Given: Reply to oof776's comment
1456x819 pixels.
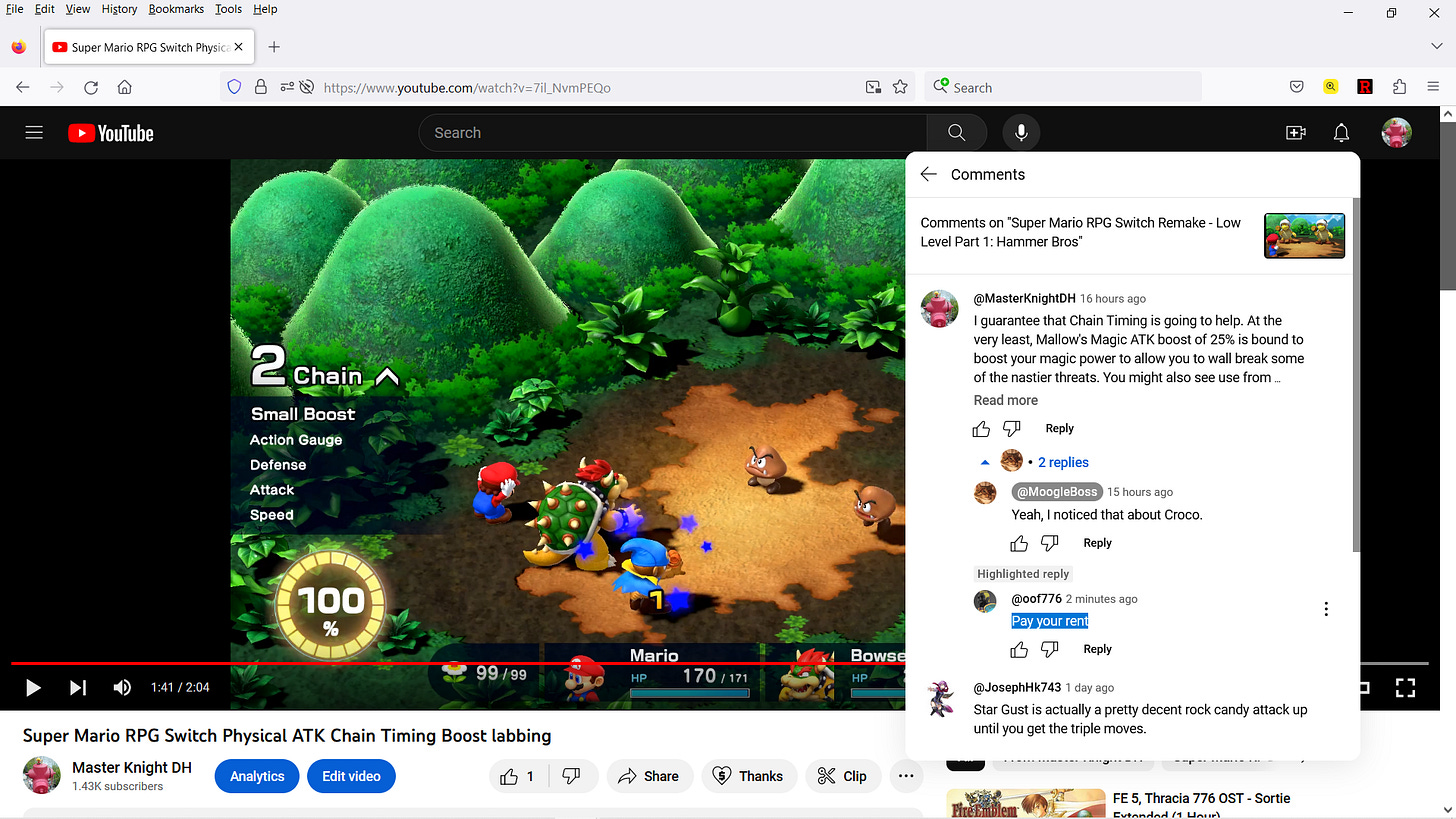Looking at the screenshot, I should [x=1097, y=650].
